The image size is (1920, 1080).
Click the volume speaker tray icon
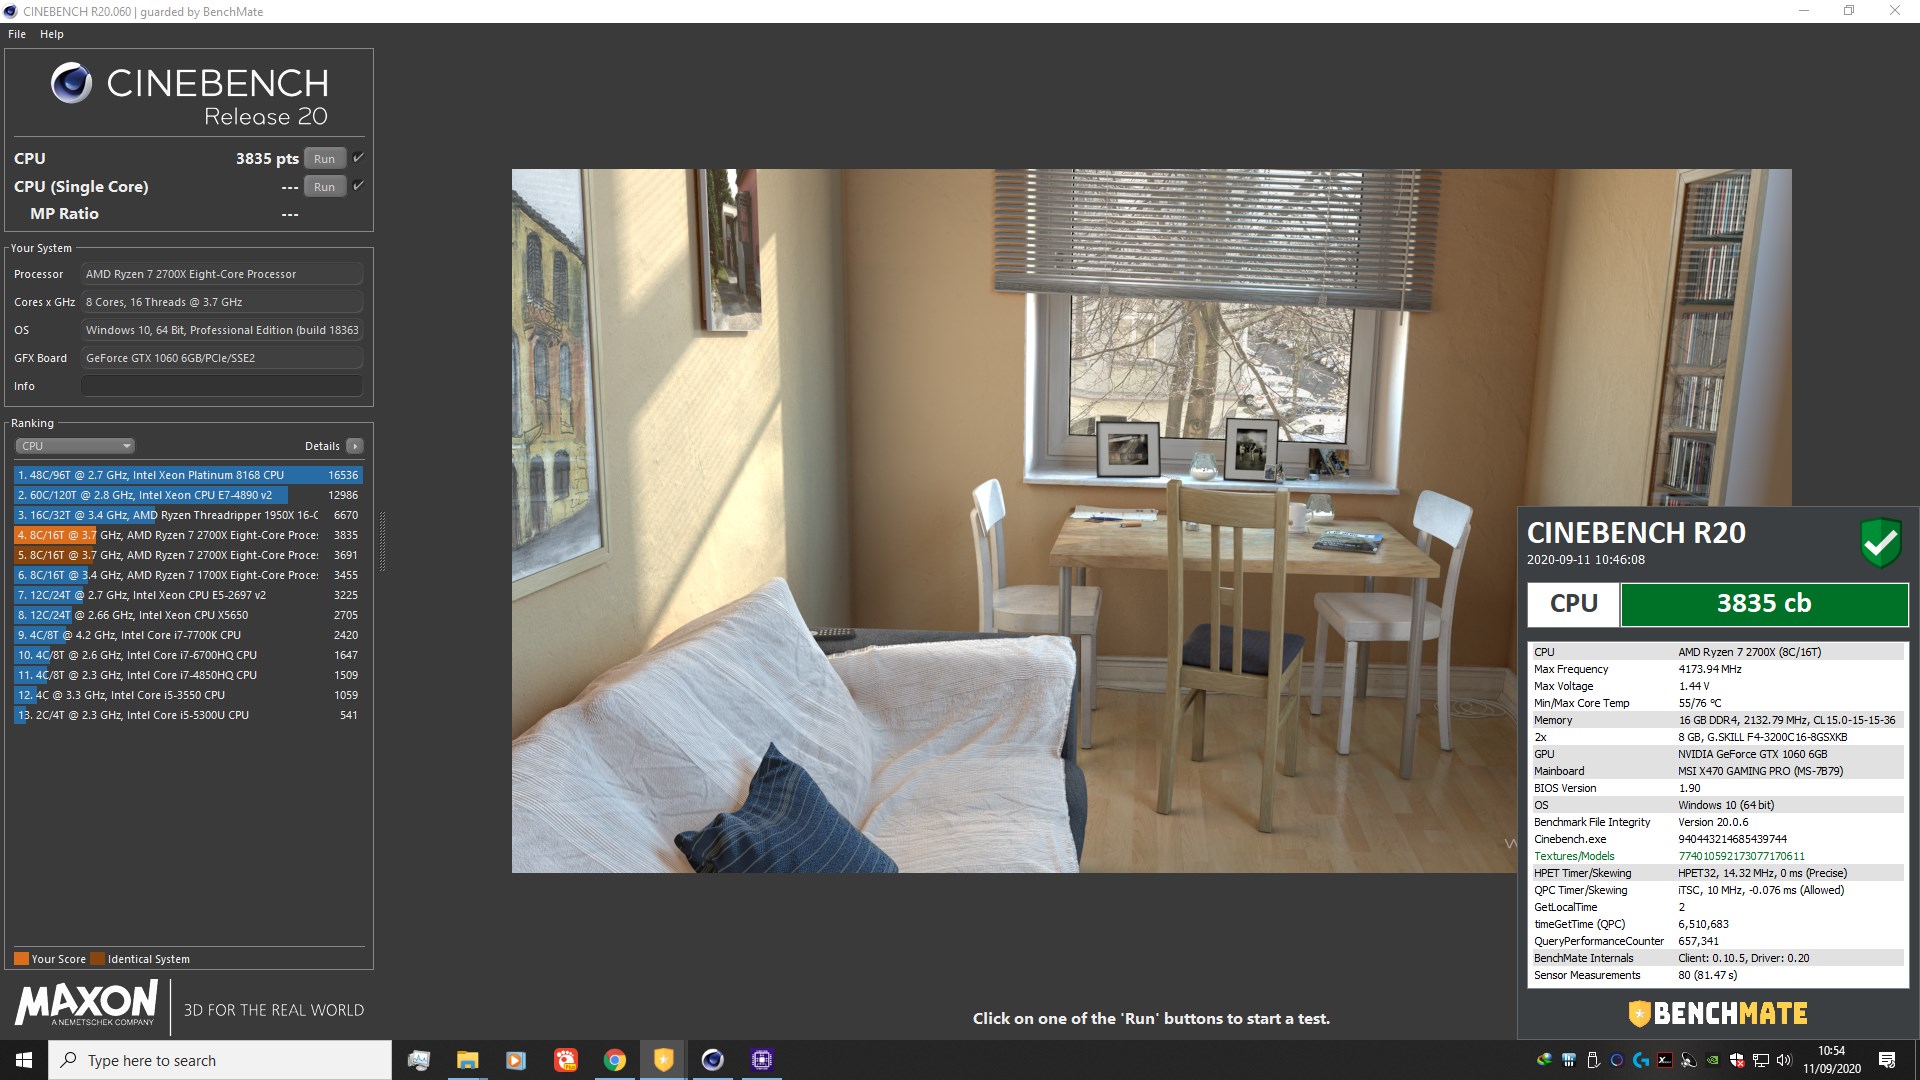point(1785,1060)
